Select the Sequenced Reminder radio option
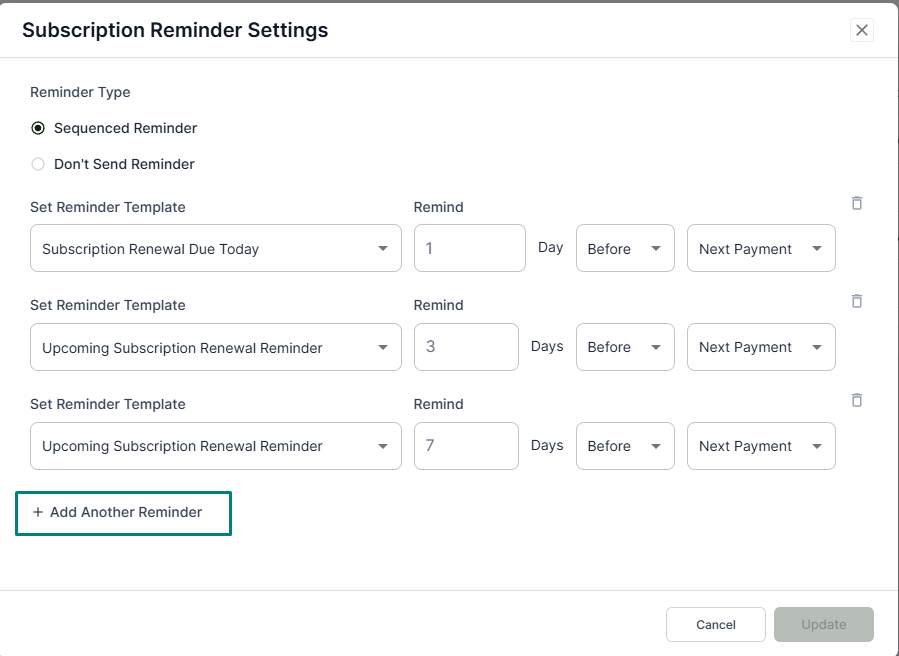 [38, 128]
